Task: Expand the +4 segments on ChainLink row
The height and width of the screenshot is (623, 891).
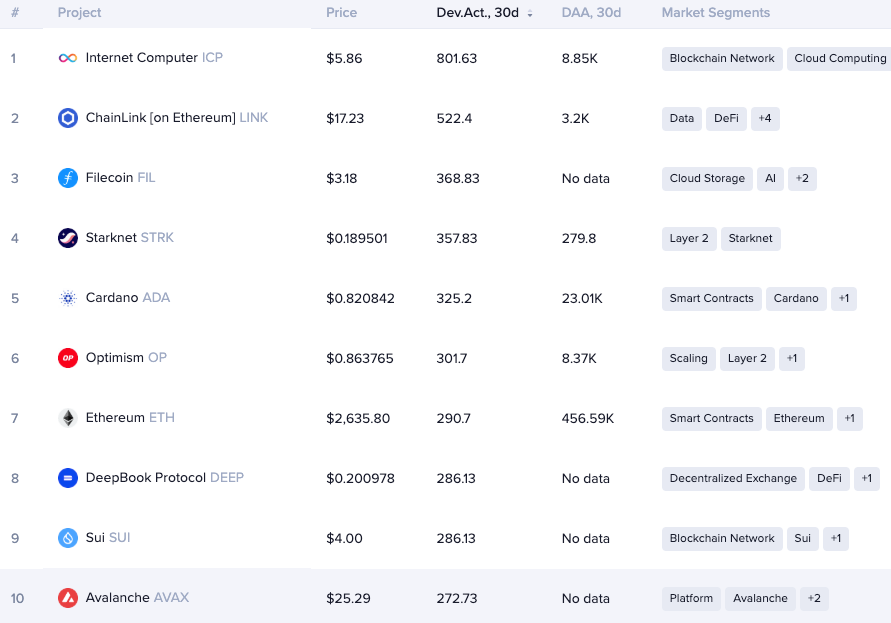Action: click(x=765, y=118)
